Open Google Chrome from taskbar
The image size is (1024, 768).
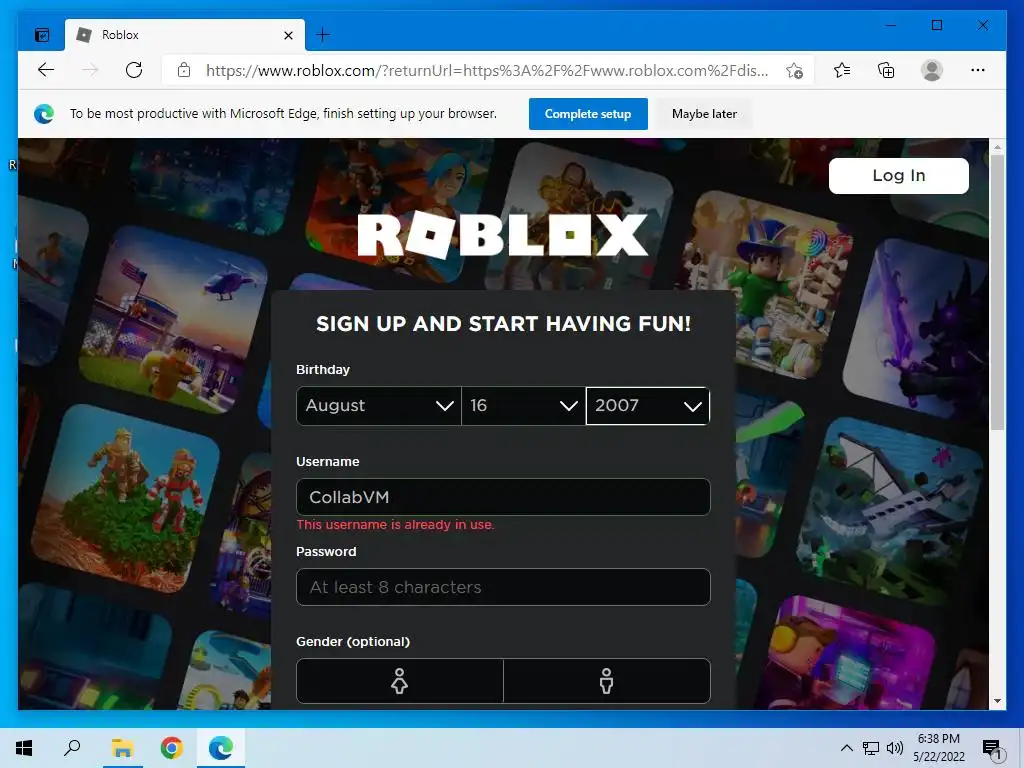(x=171, y=748)
